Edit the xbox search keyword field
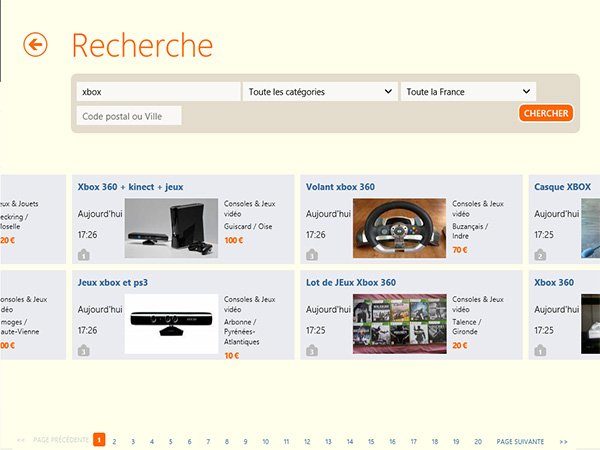The image size is (600, 450). click(158, 92)
